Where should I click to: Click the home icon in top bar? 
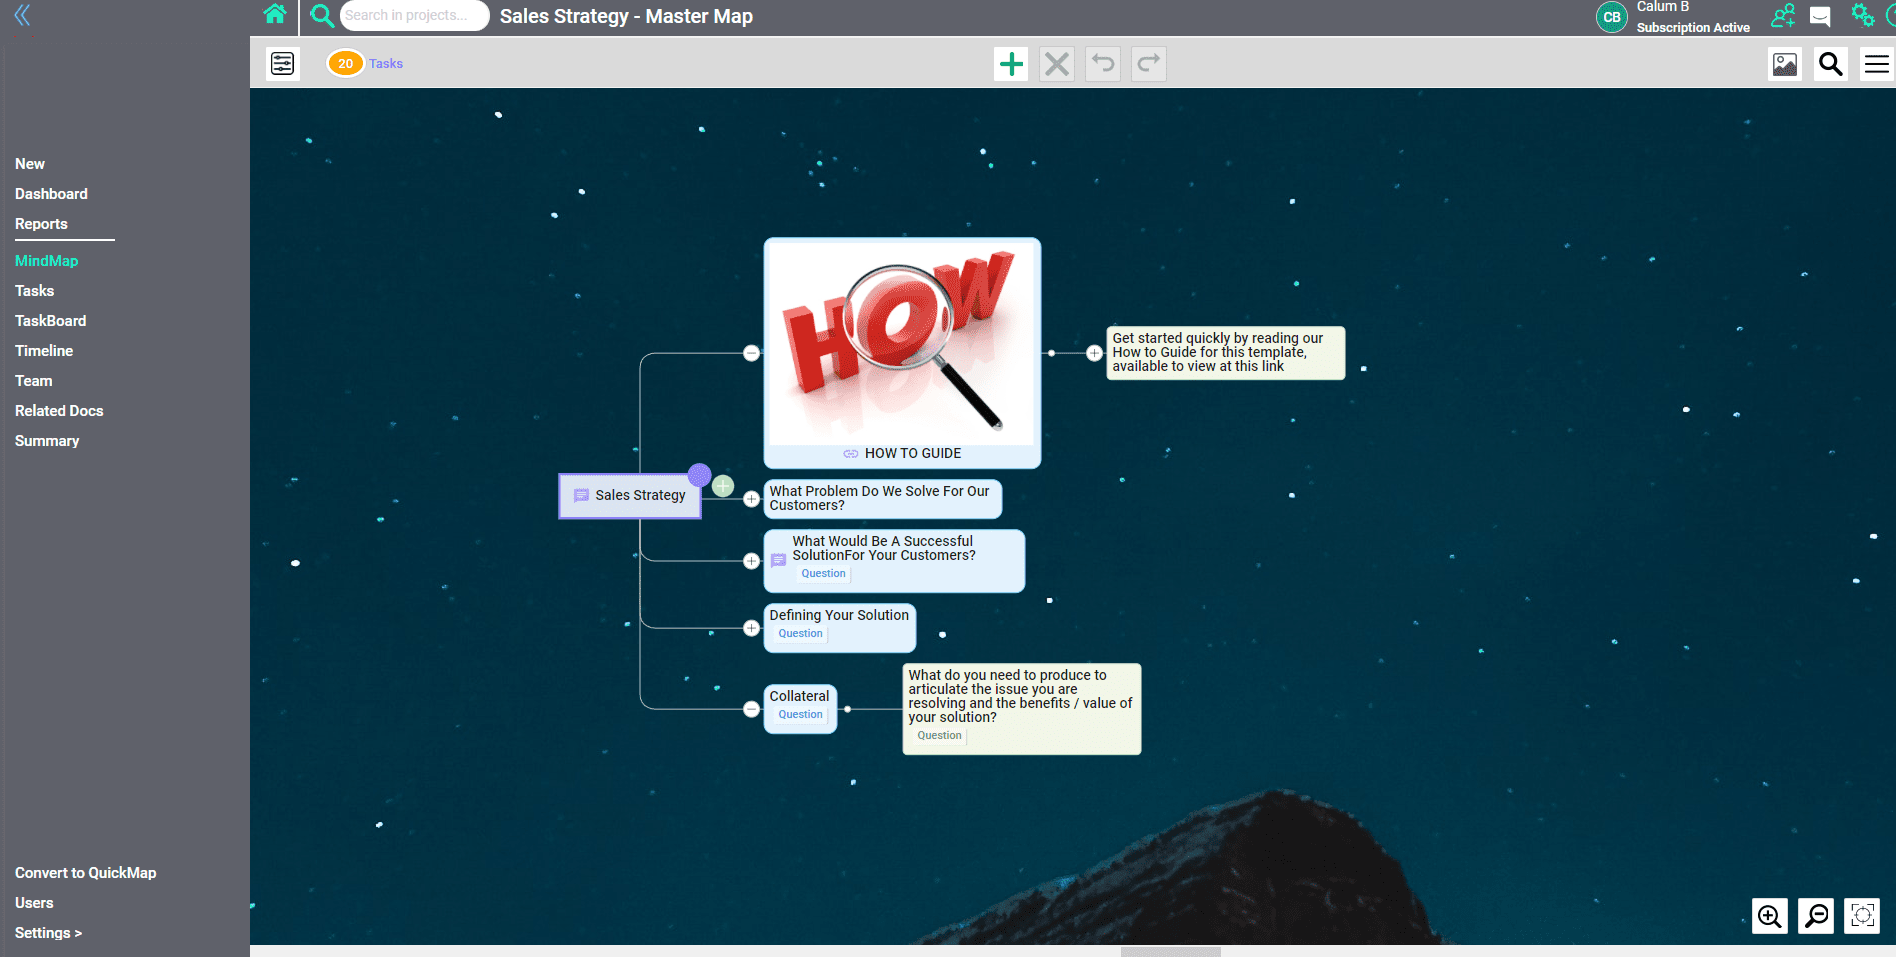(x=275, y=15)
